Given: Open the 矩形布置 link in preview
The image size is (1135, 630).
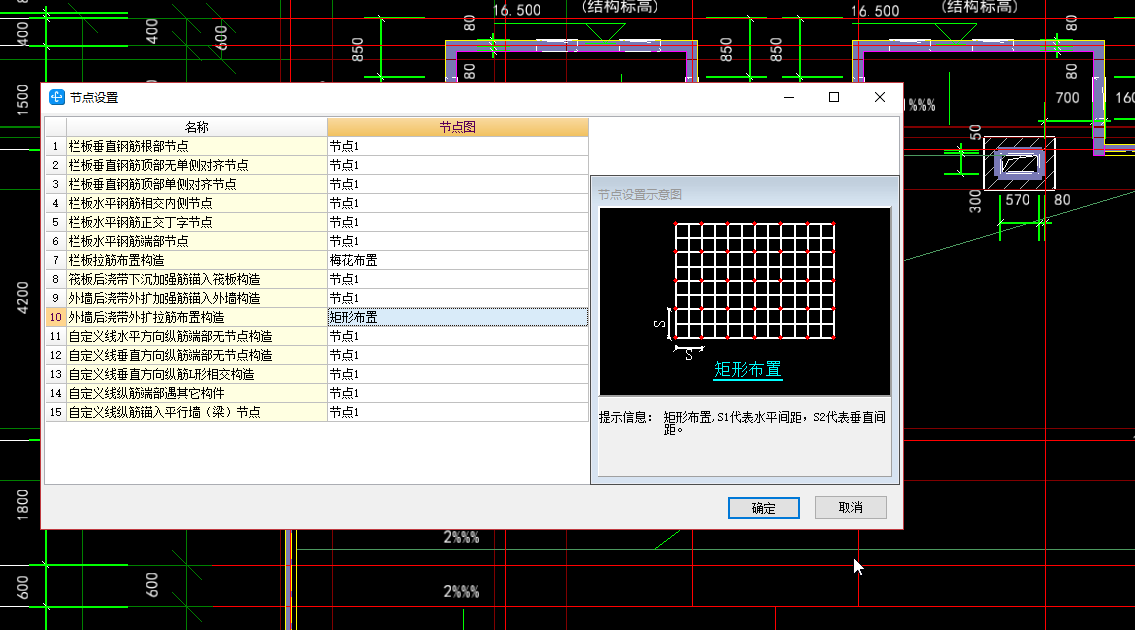Looking at the screenshot, I should 748,369.
